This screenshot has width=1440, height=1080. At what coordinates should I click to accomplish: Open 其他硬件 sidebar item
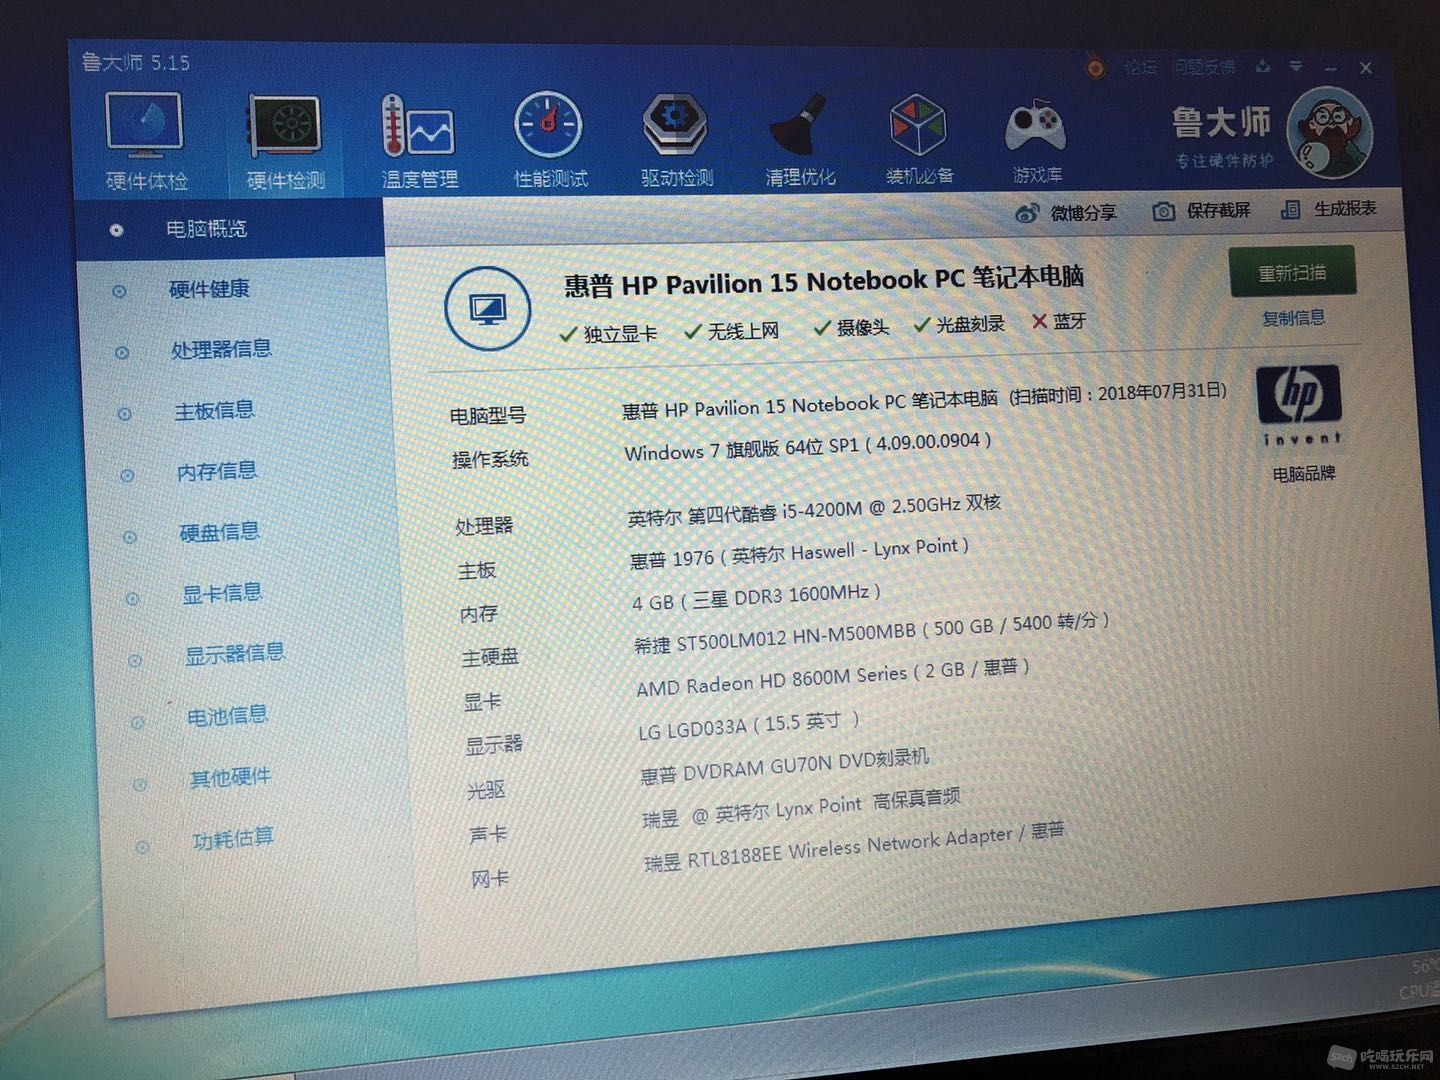(x=230, y=777)
